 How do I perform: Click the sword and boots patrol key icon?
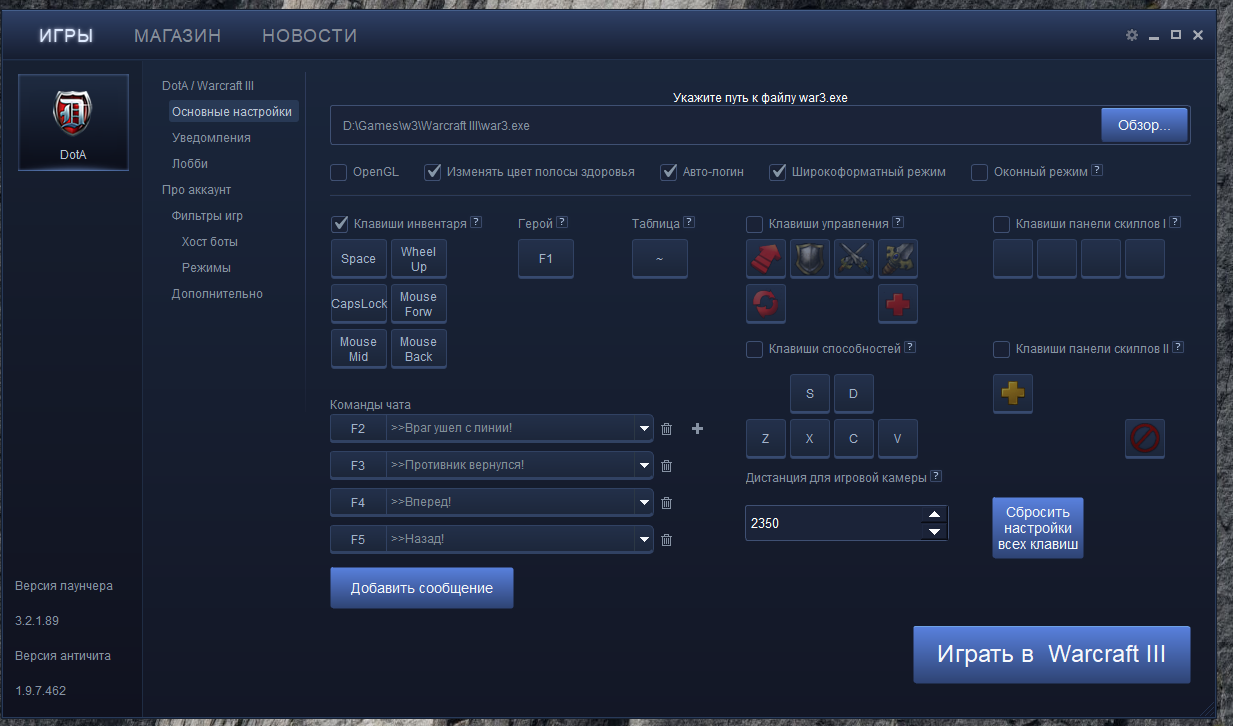tap(898, 259)
